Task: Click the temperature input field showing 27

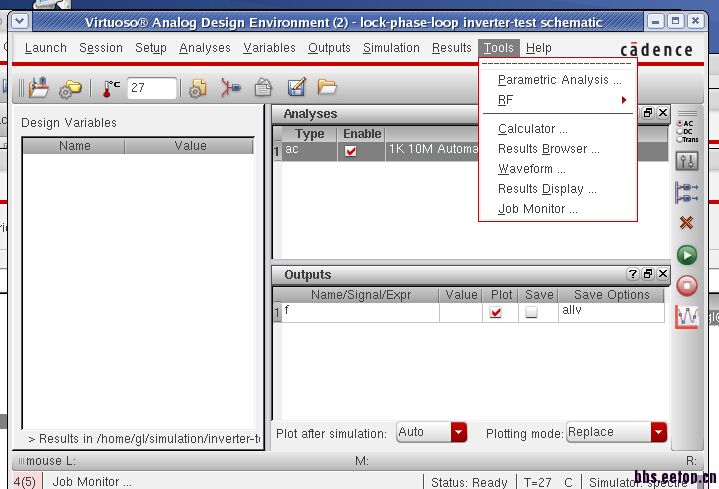Action: pos(151,88)
